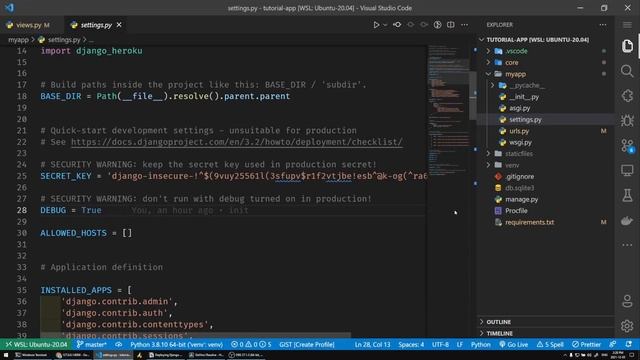Open __init__.py in the explorer
Viewport: 640px width, 360px height.
pyautogui.click(x=524, y=97)
